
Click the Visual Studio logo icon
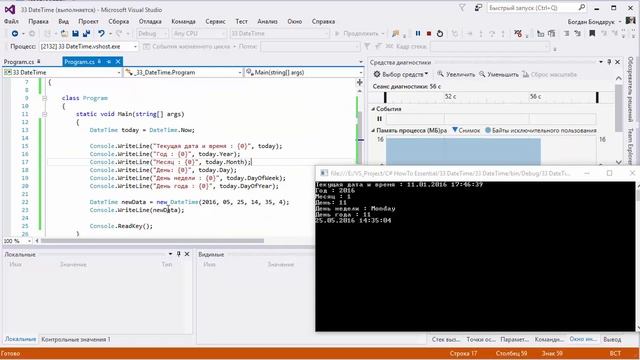[x=10, y=9]
